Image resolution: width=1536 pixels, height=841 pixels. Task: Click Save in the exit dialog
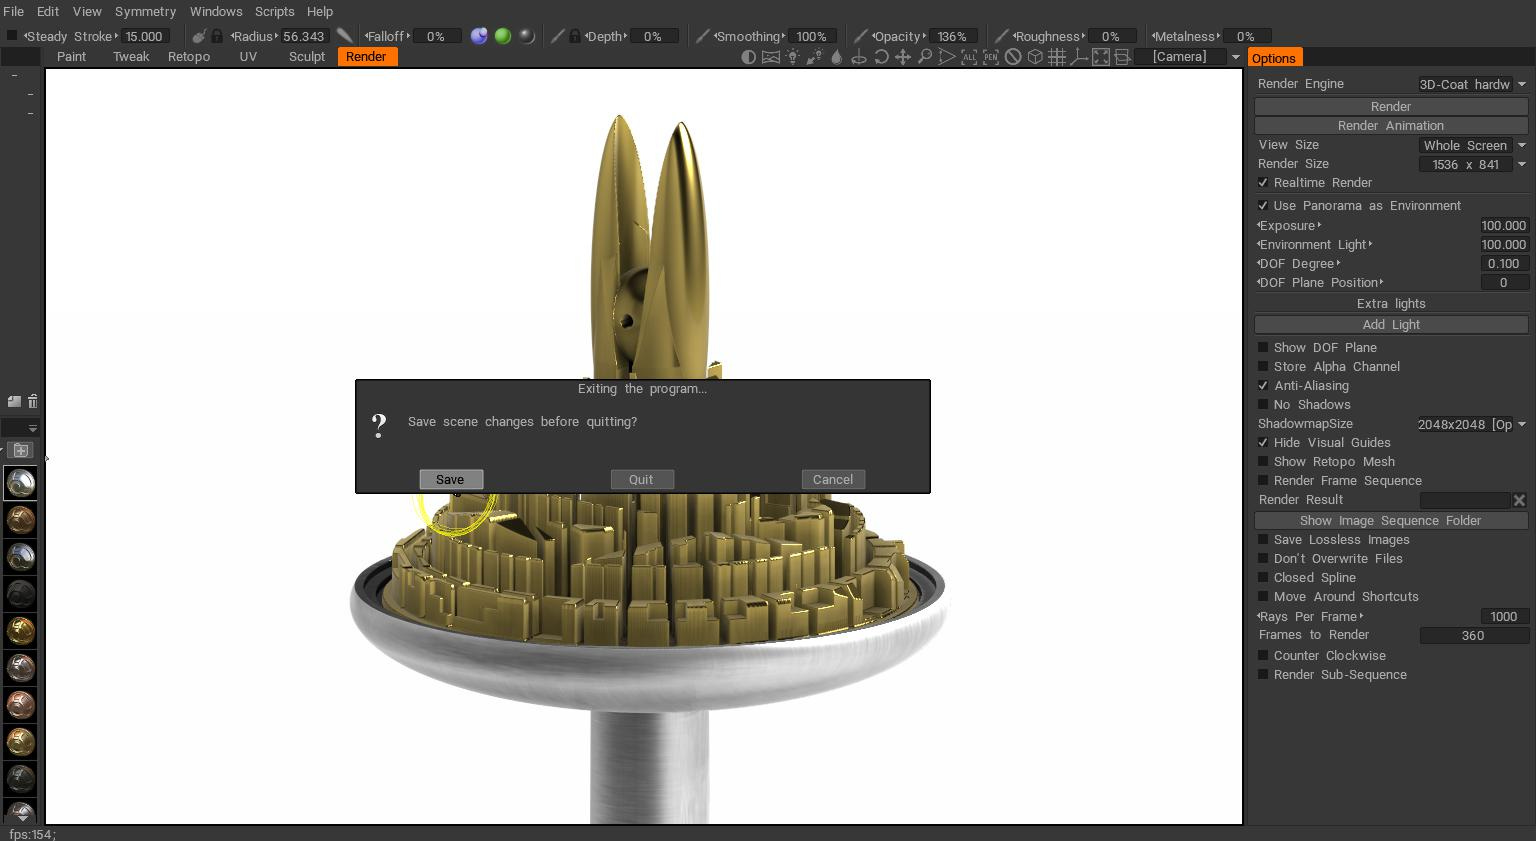pos(450,479)
